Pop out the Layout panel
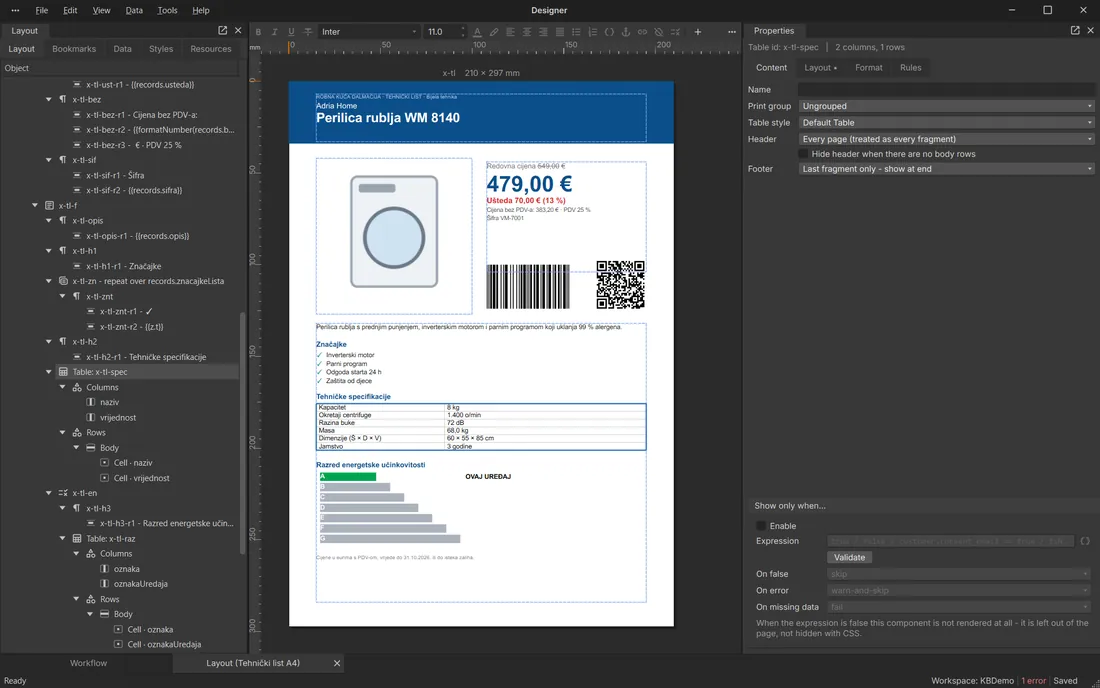Image resolution: width=1100 pixels, height=688 pixels. point(222,30)
